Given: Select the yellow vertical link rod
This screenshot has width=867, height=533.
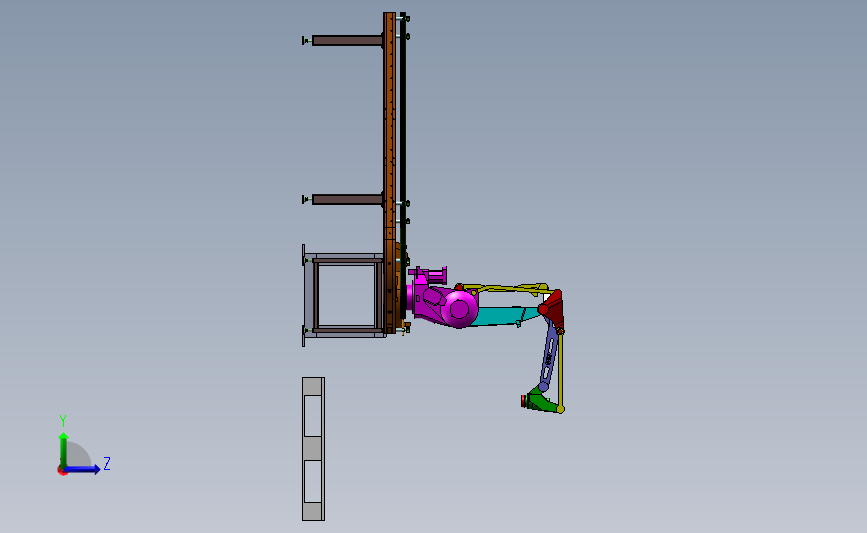Looking at the screenshot, I should pyautogui.click(x=561, y=370).
